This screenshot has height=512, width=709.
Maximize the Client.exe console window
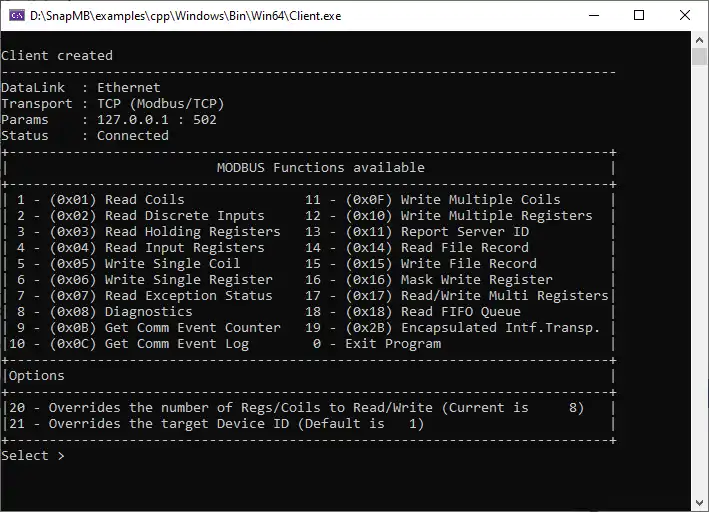coord(640,15)
